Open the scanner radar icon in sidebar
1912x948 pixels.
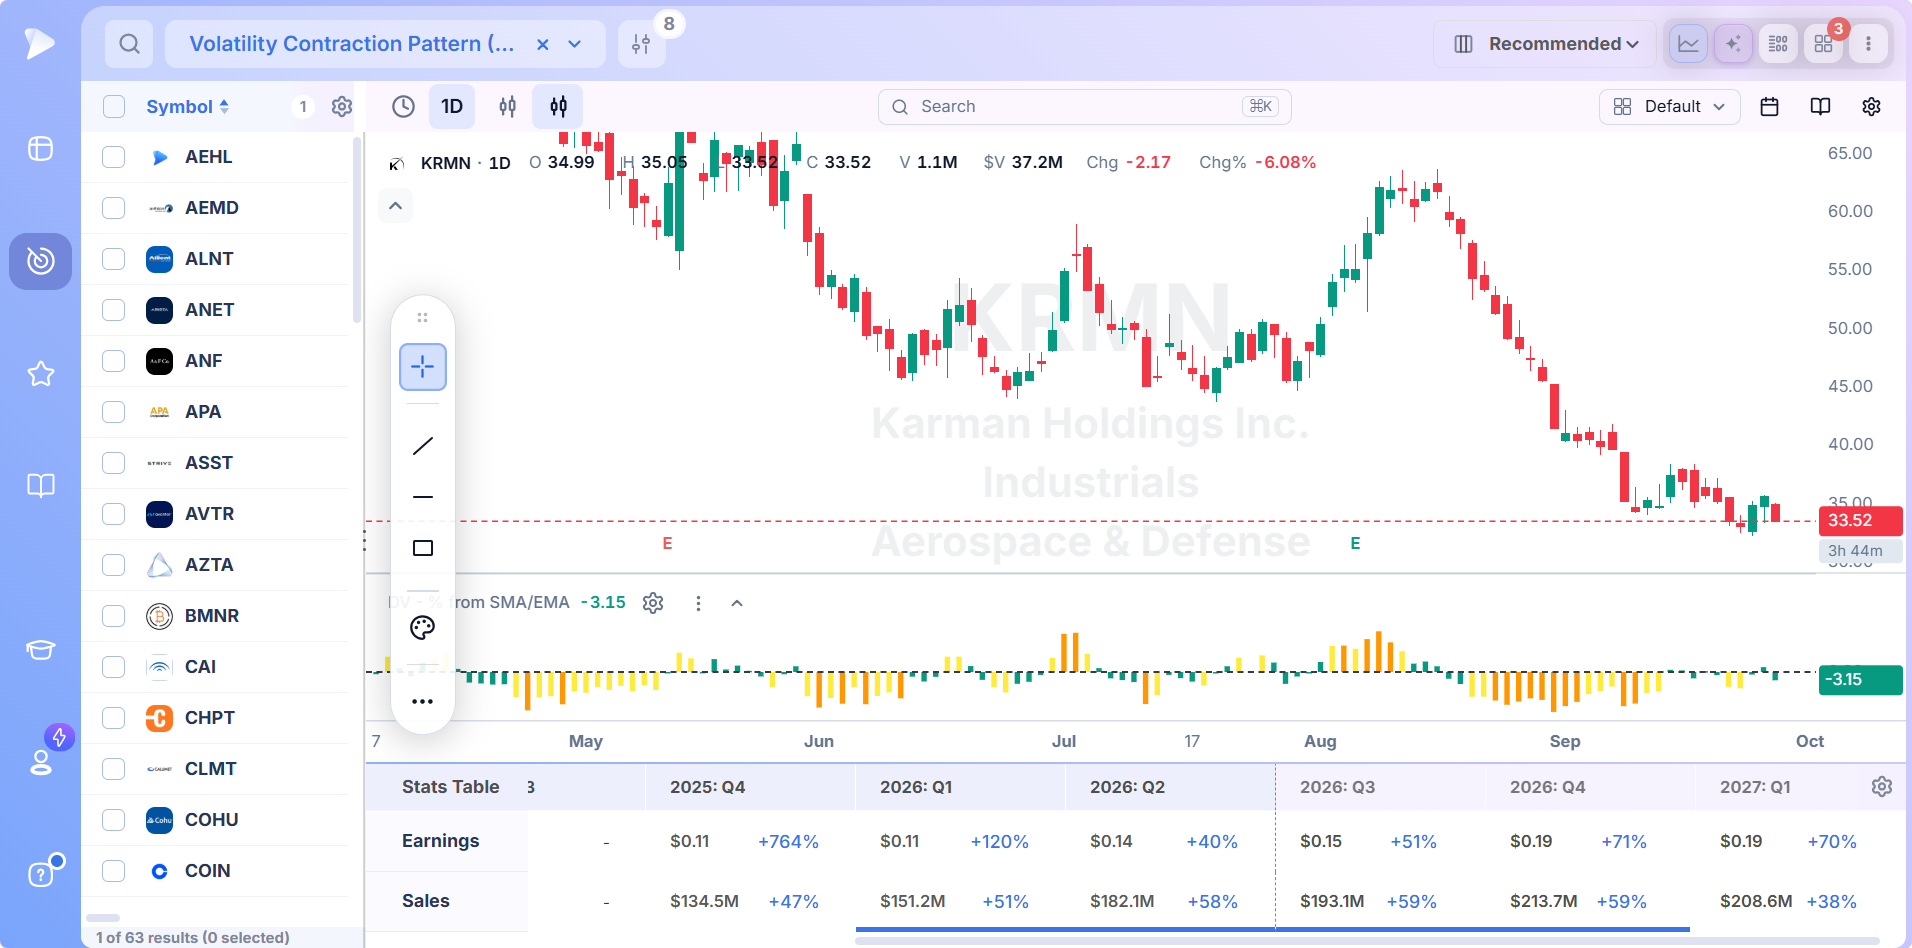point(41,261)
